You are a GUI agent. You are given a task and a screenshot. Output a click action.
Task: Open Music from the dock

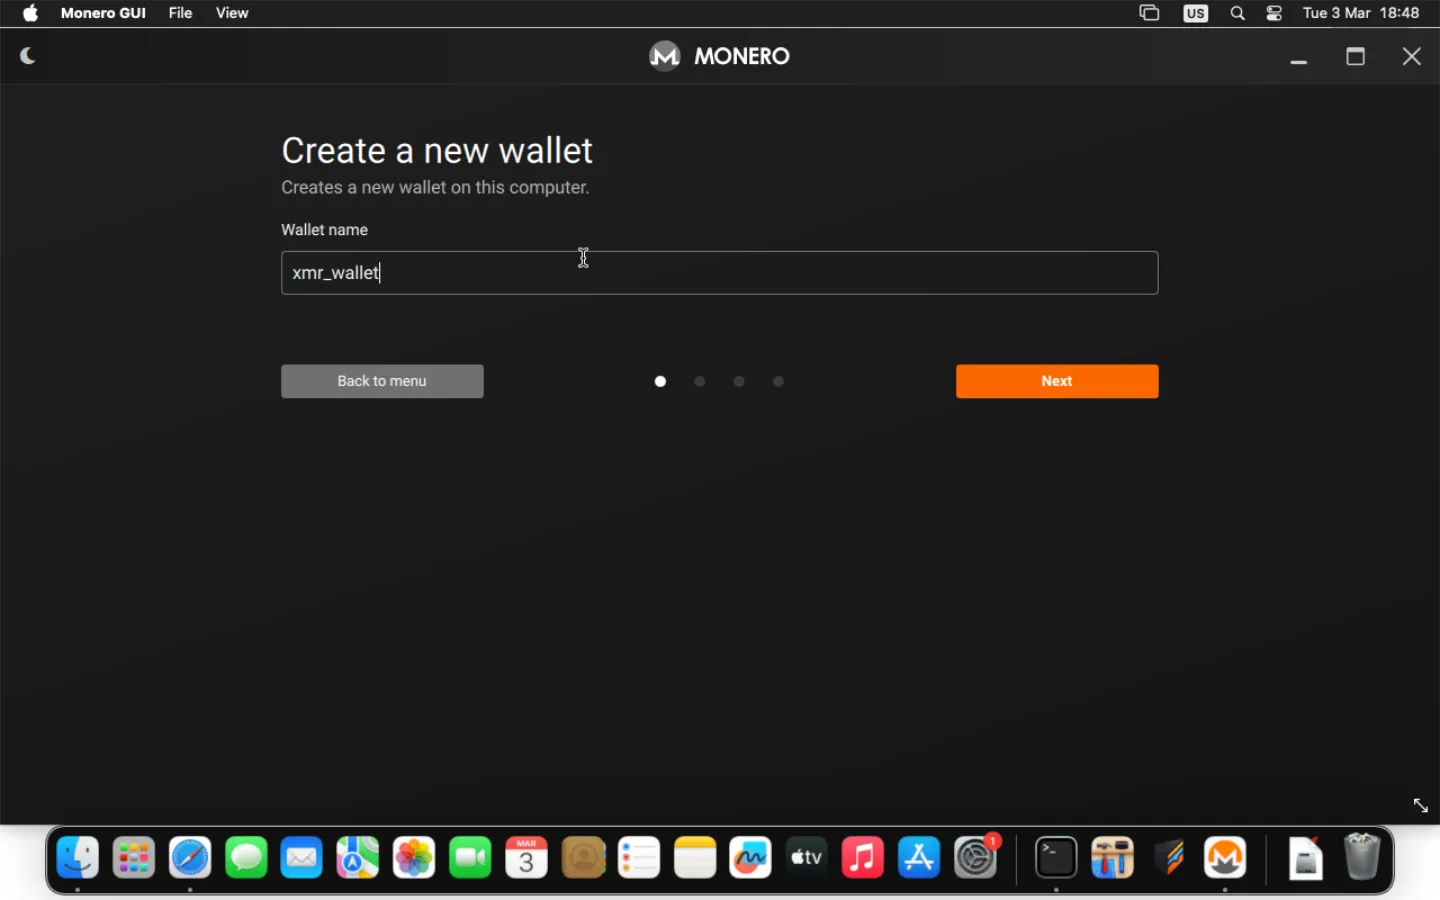pyautogui.click(x=863, y=858)
